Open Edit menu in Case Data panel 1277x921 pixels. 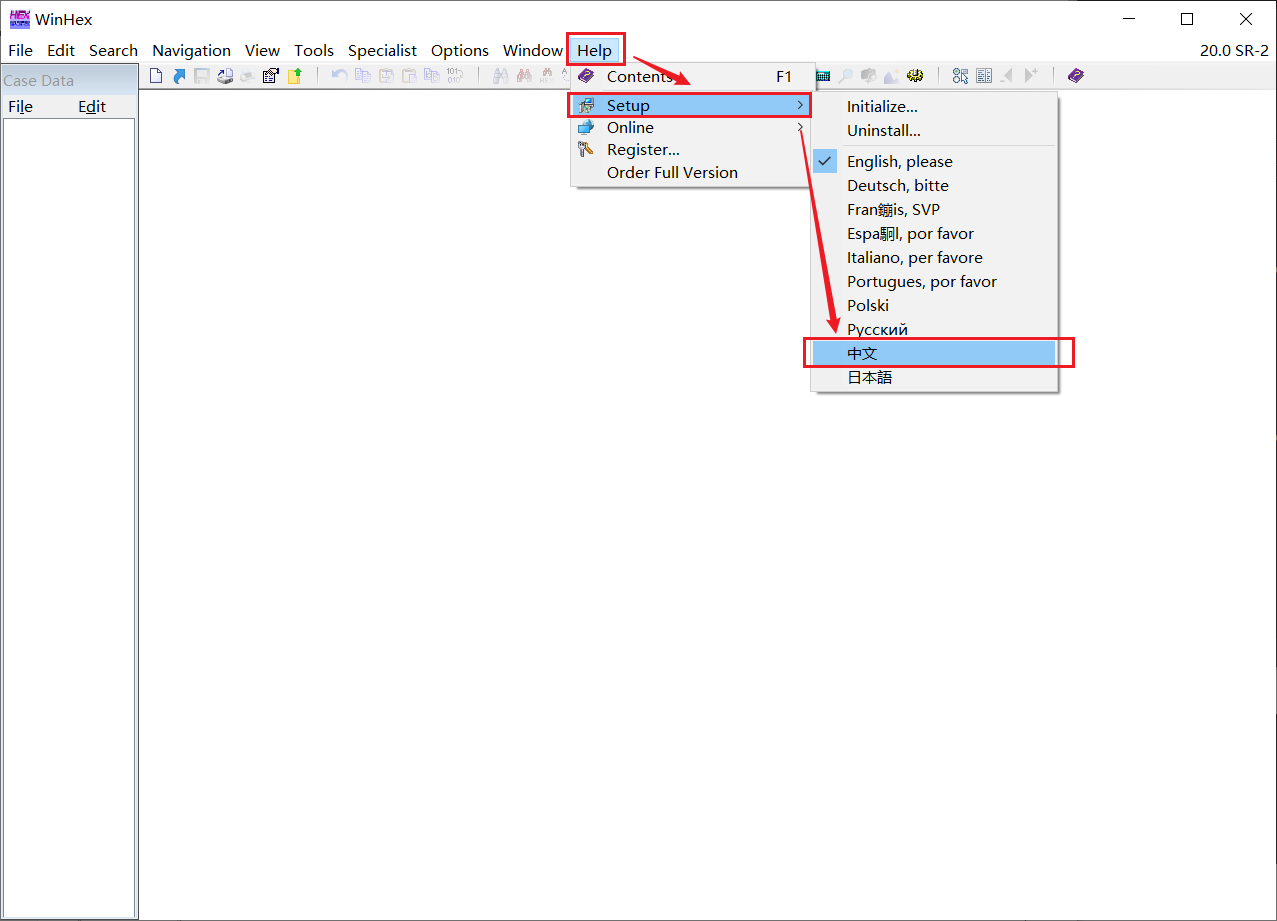click(92, 107)
